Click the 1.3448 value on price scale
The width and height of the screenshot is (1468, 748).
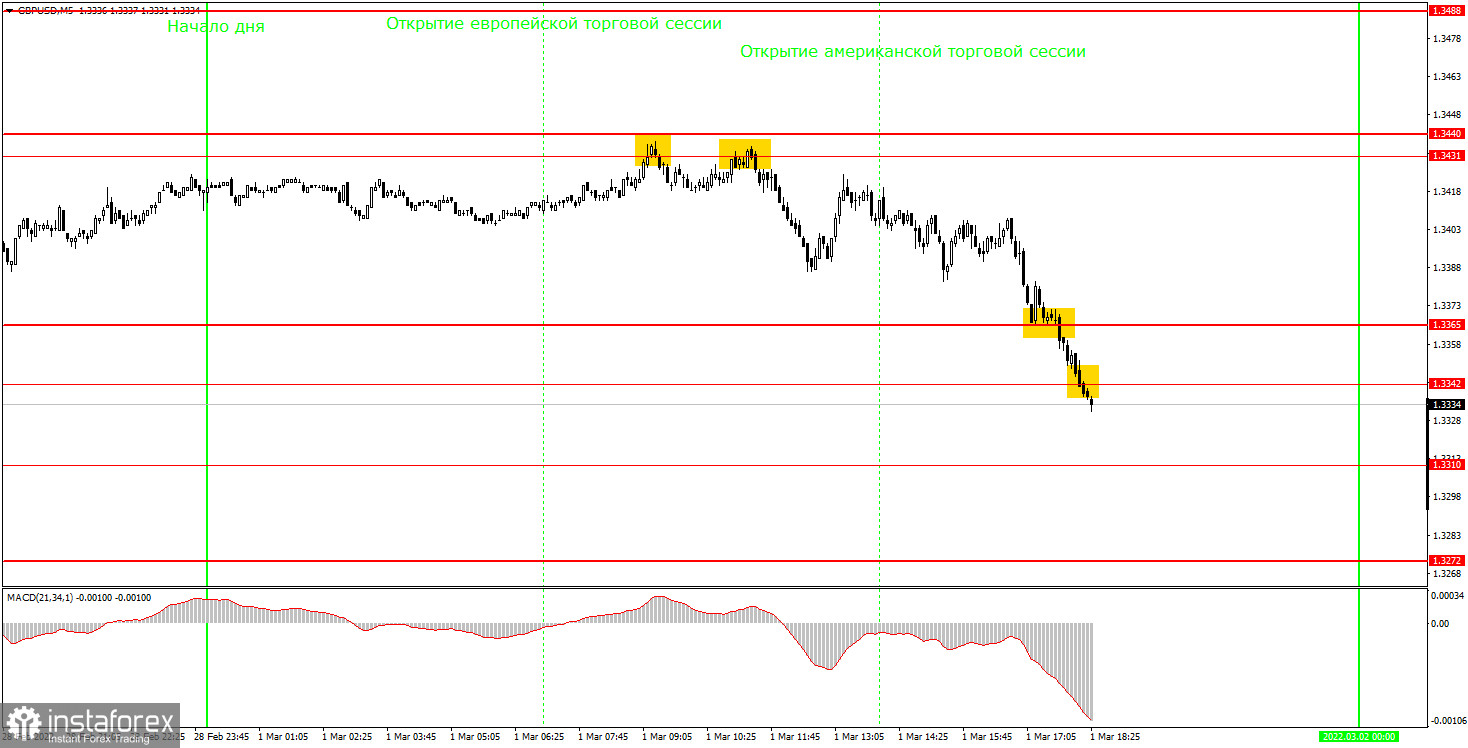click(x=1446, y=115)
